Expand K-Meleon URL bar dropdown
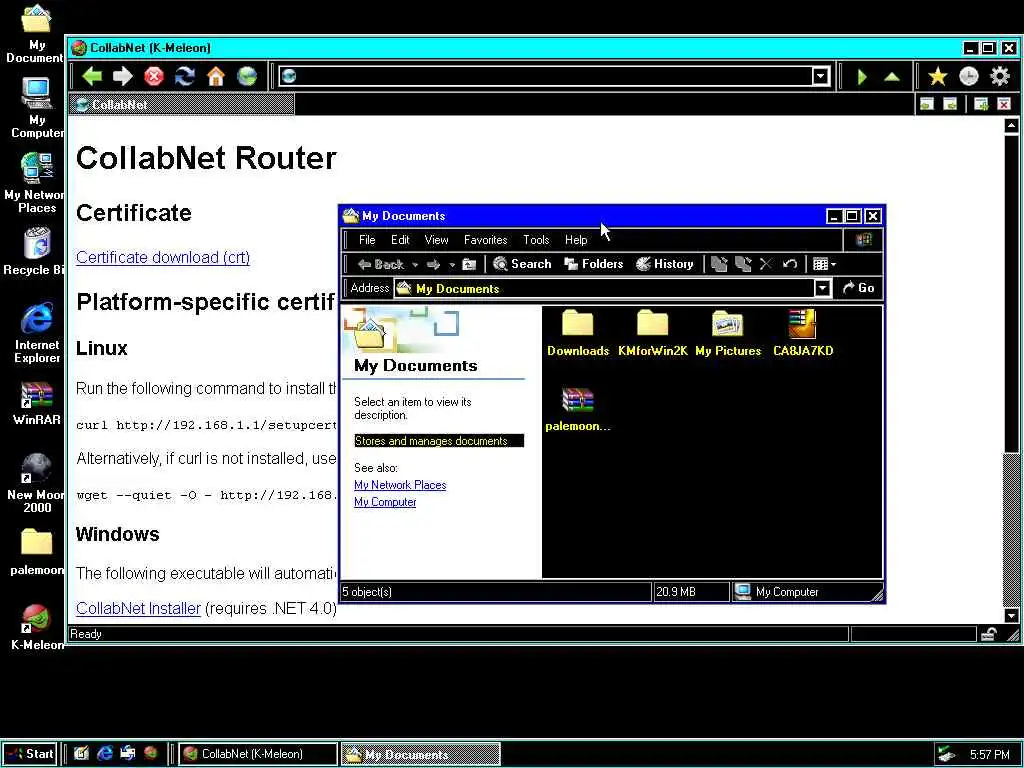 coord(821,76)
